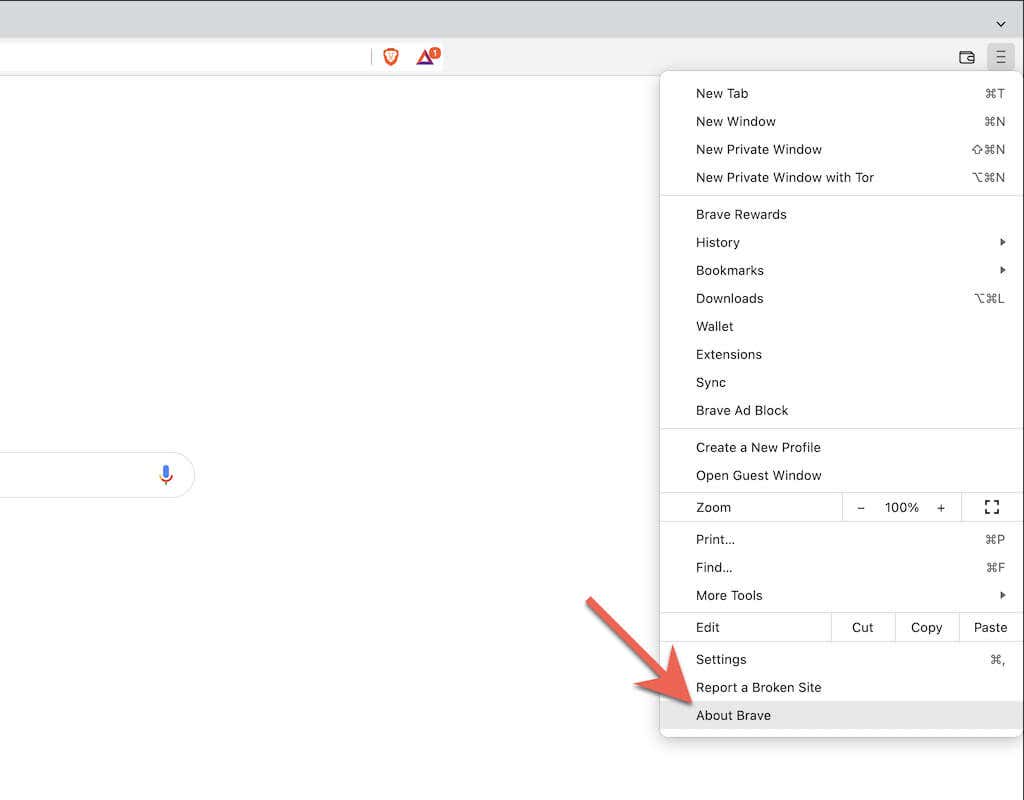Click the voice search microphone icon
This screenshot has height=800, width=1024.
(x=166, y=475)
